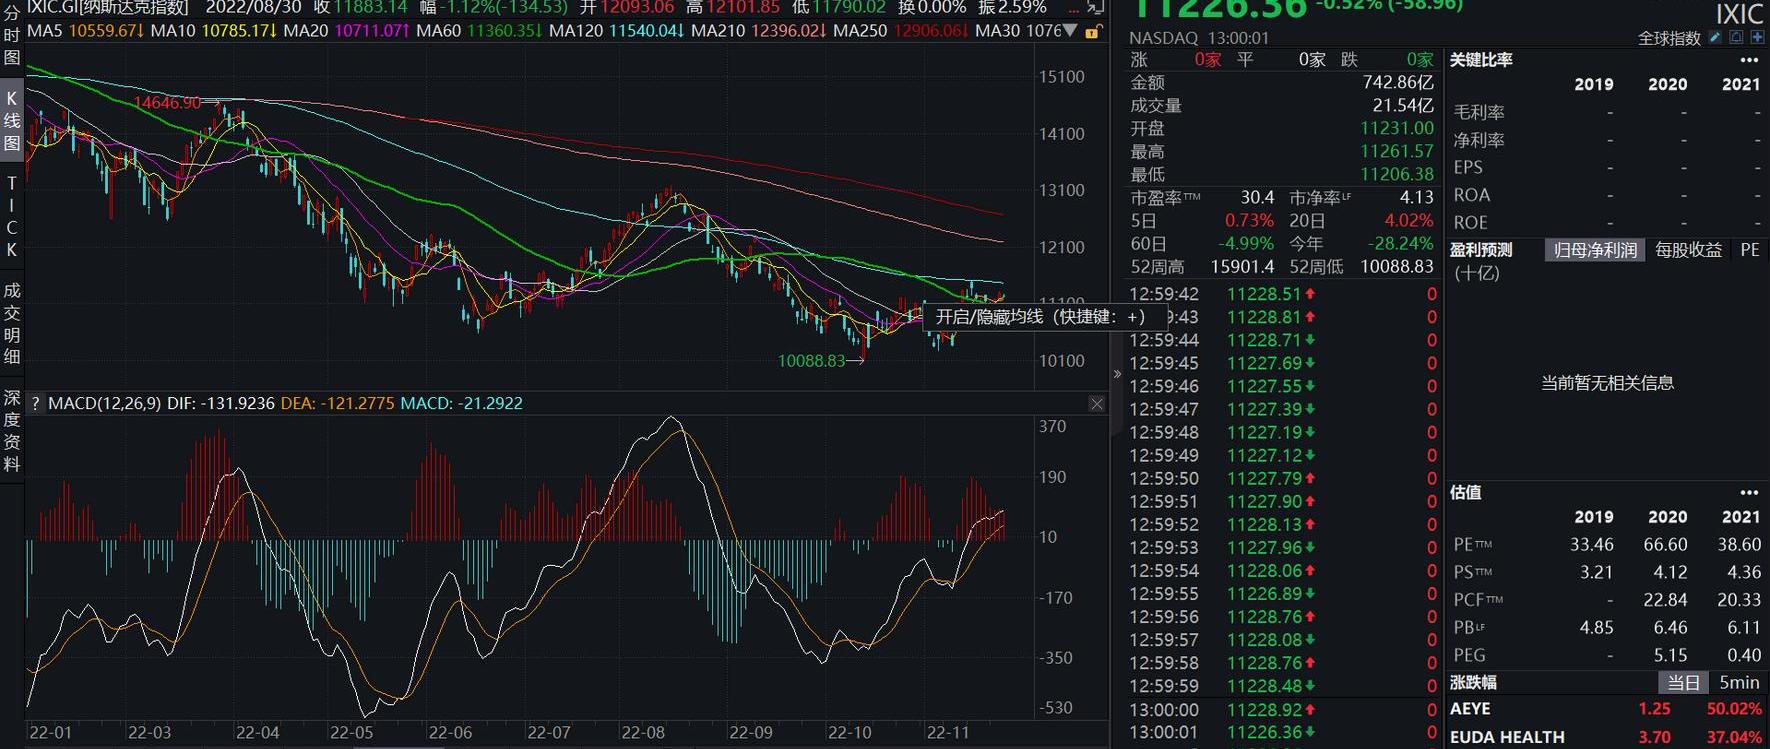Select PE option in profit forecast
Screen dimensions: 1770x749
(1749, 250)
